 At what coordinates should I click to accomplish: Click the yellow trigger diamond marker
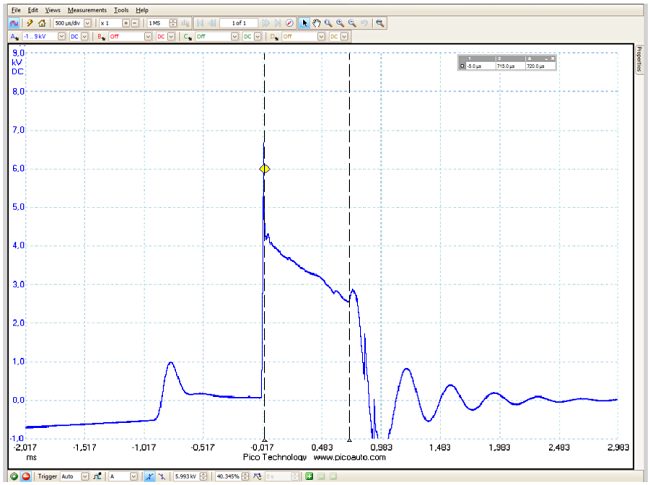[264, 169]
